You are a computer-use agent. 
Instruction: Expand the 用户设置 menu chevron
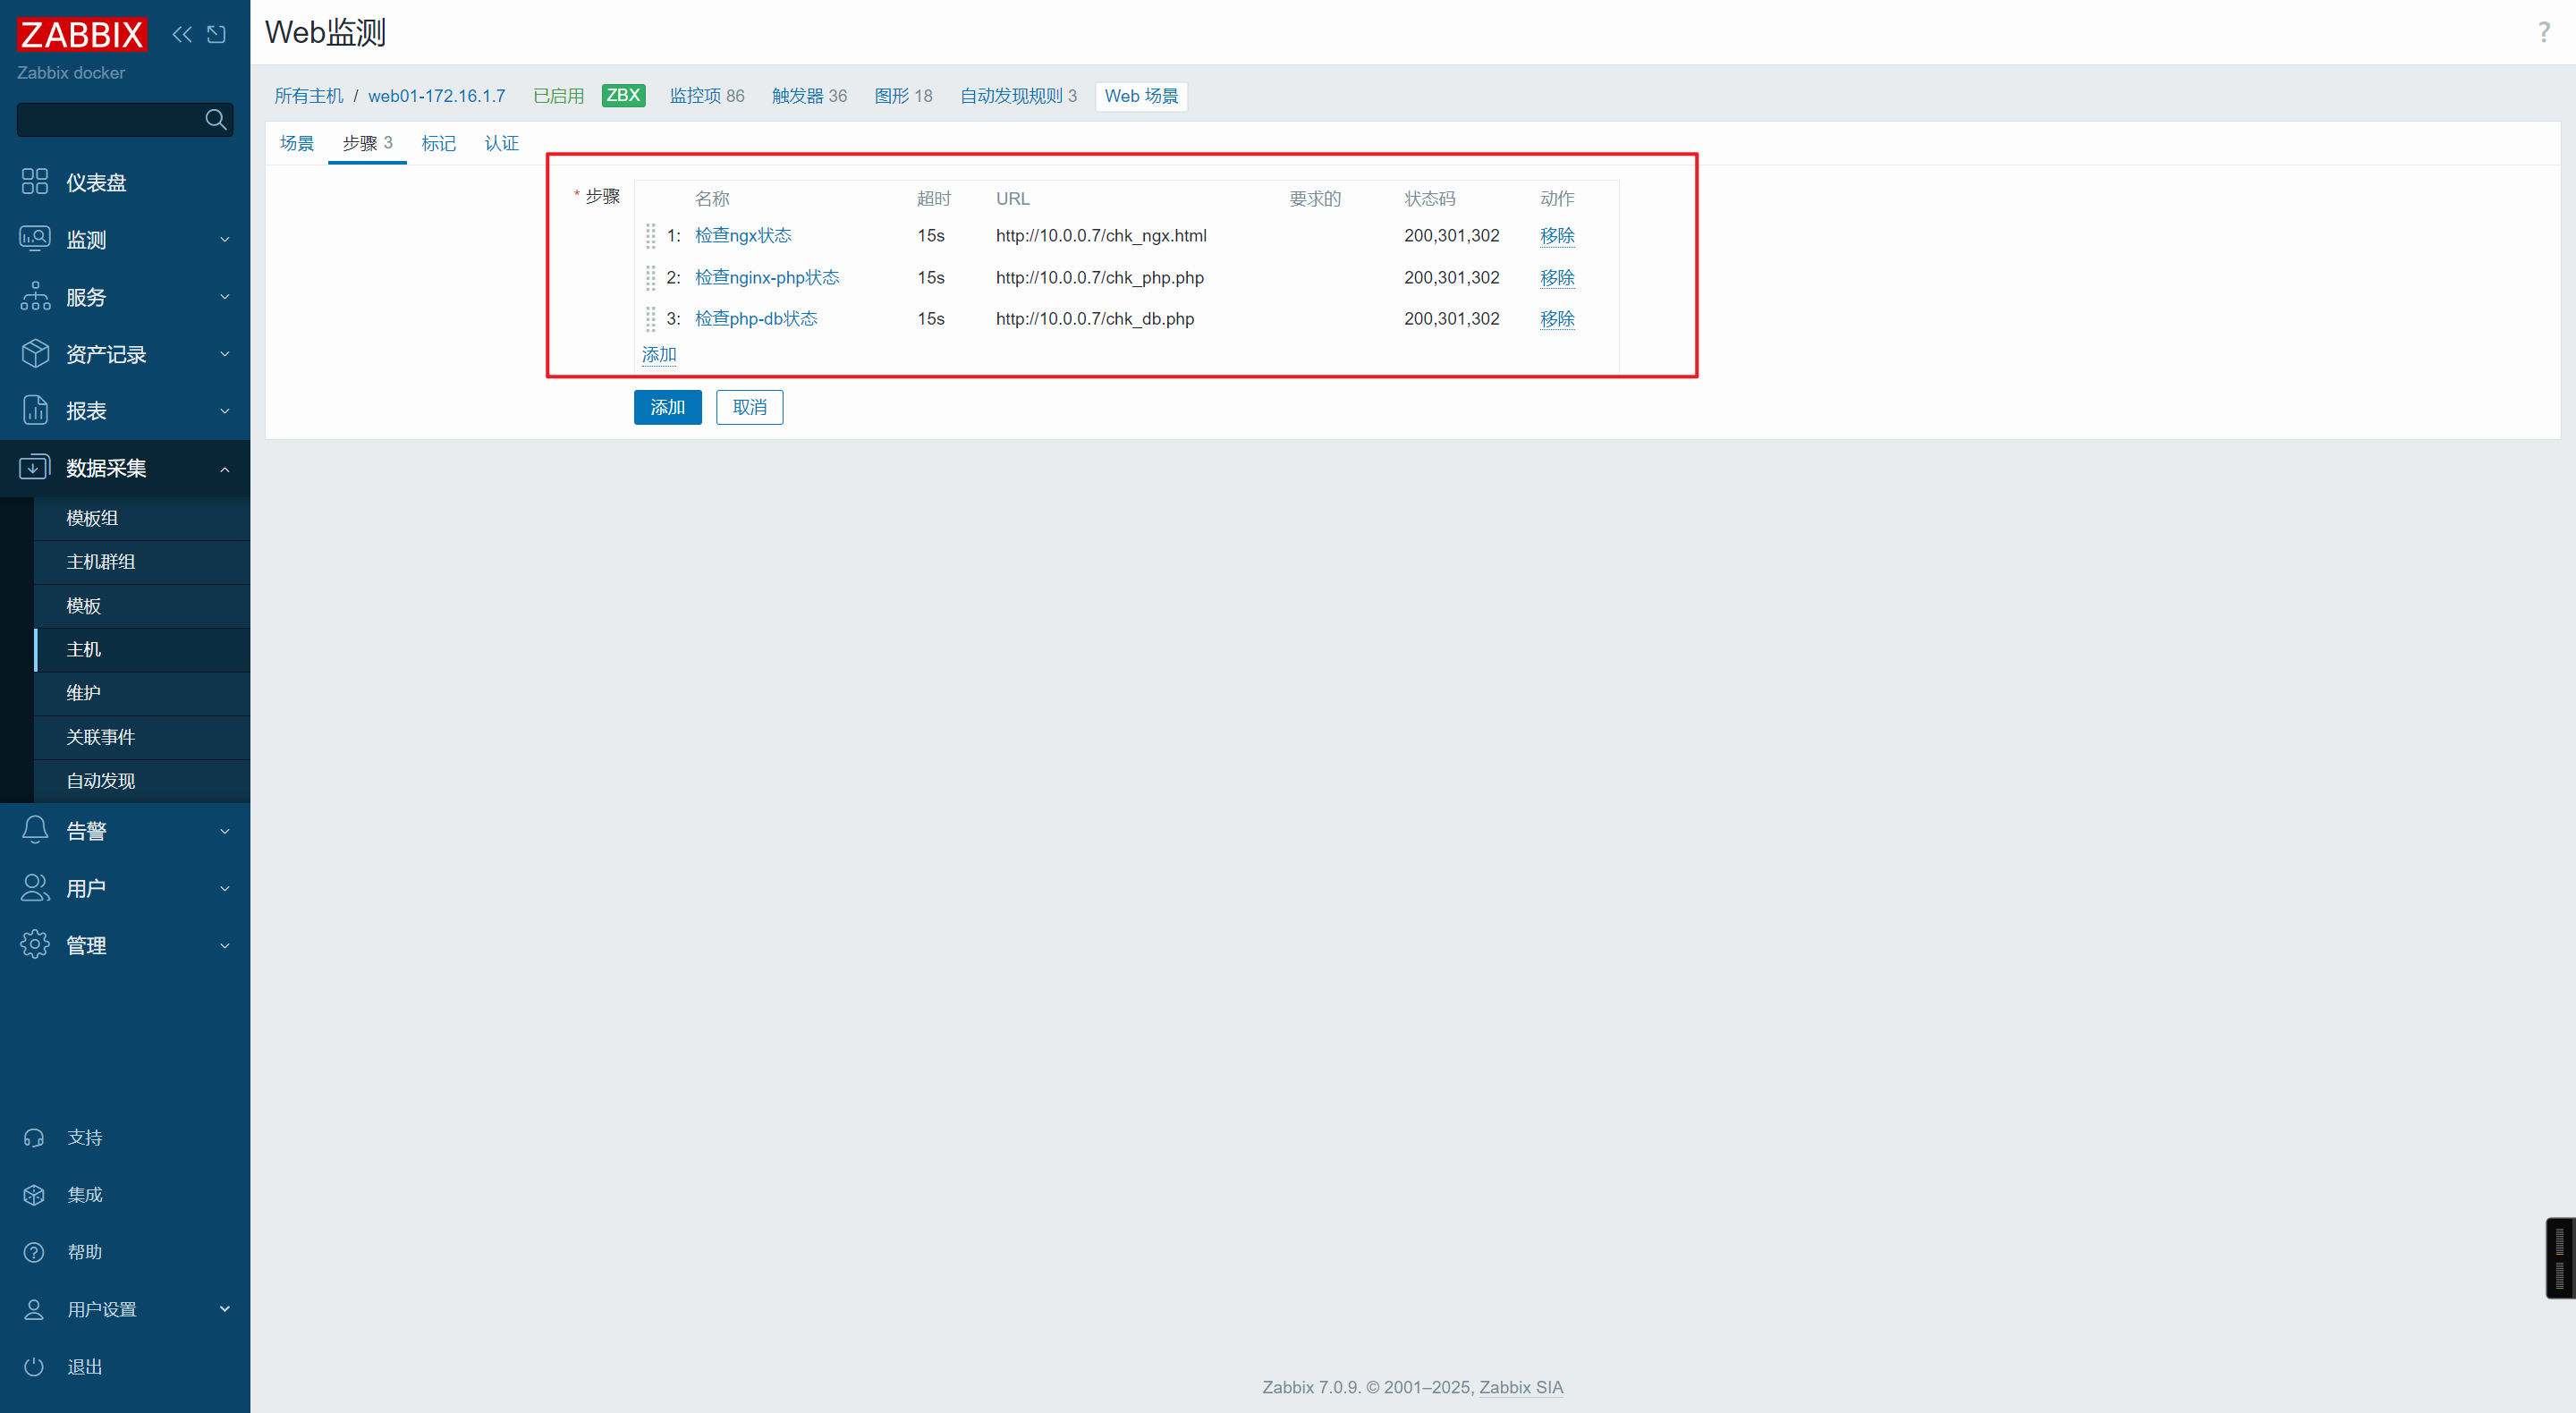coord(225,1309)
